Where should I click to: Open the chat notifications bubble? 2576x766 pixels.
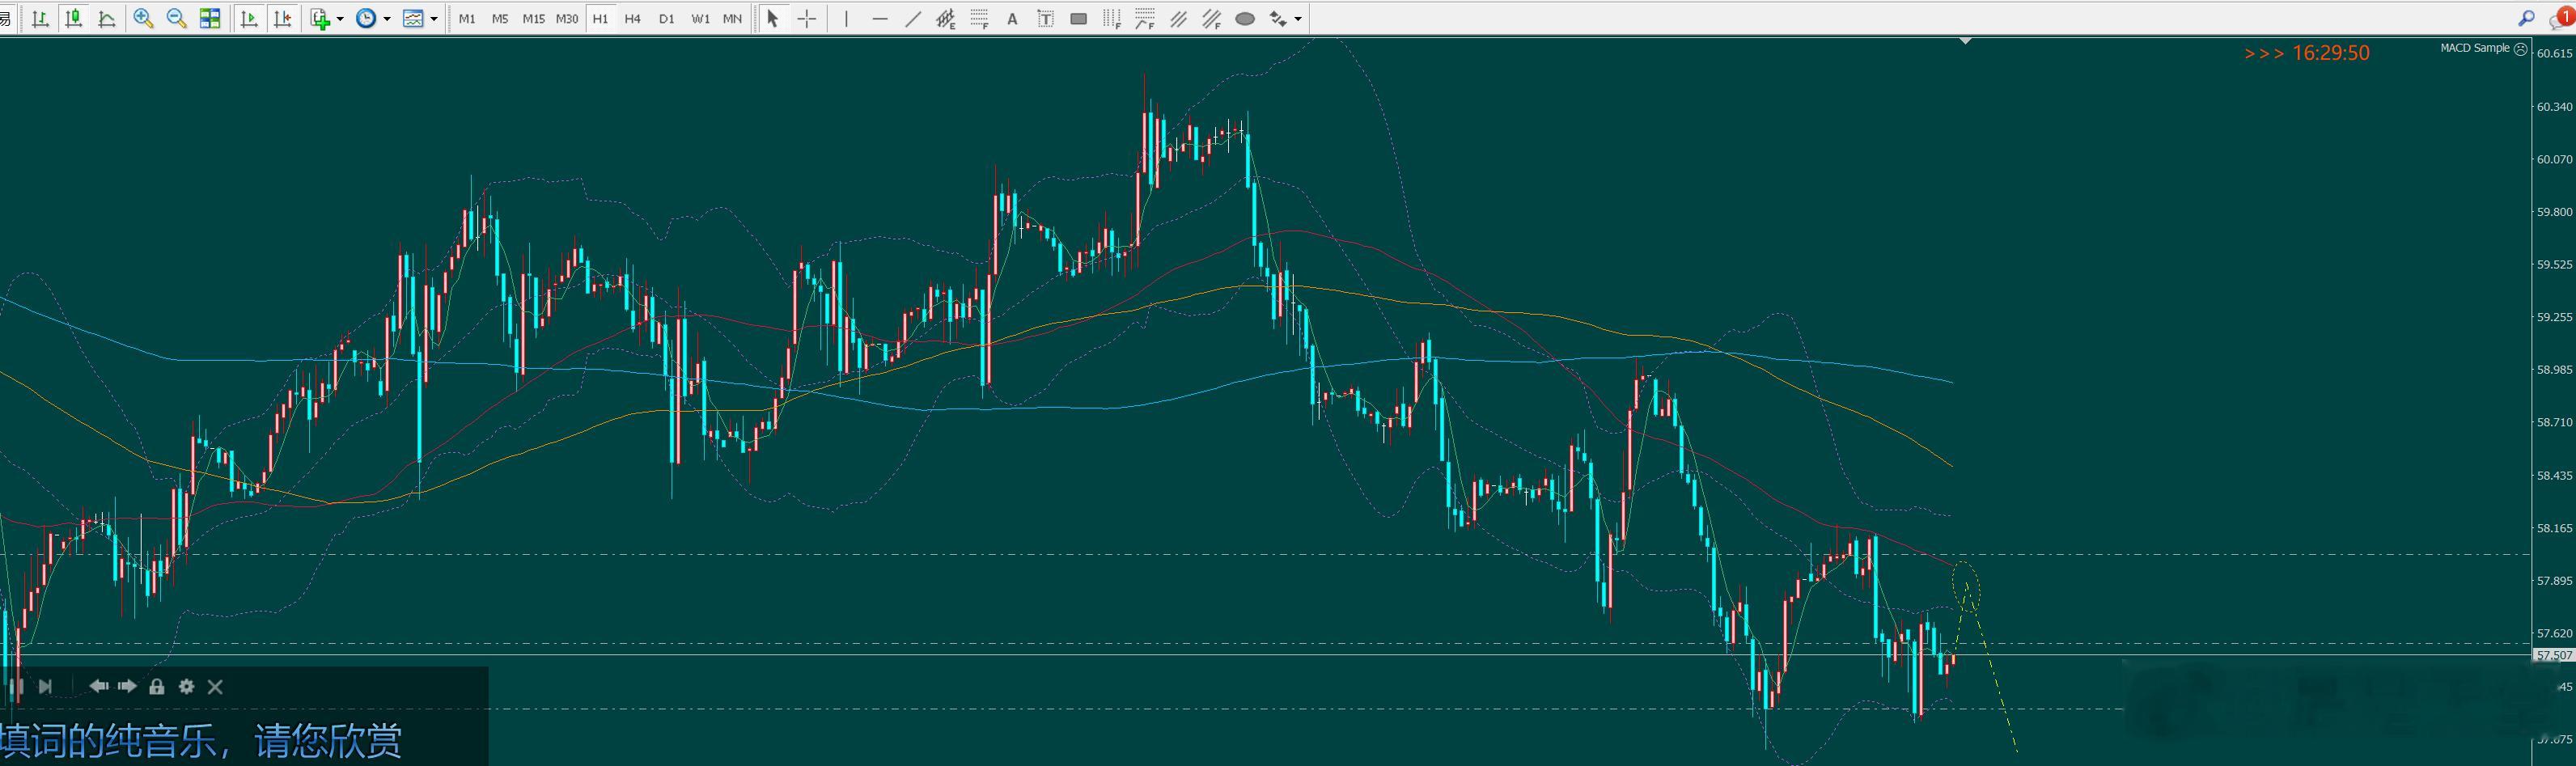2562,18
